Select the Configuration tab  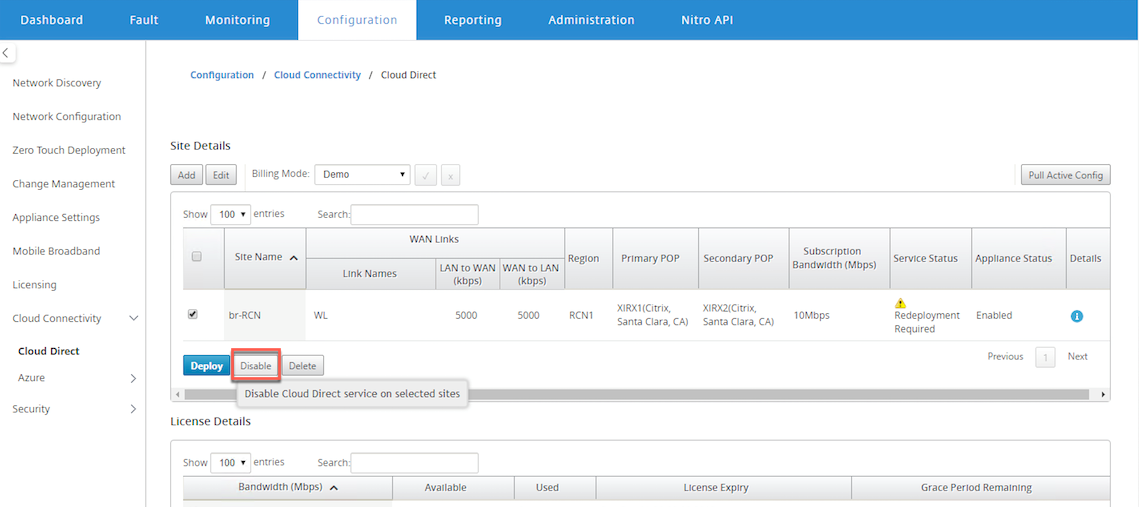coord(357,20)
